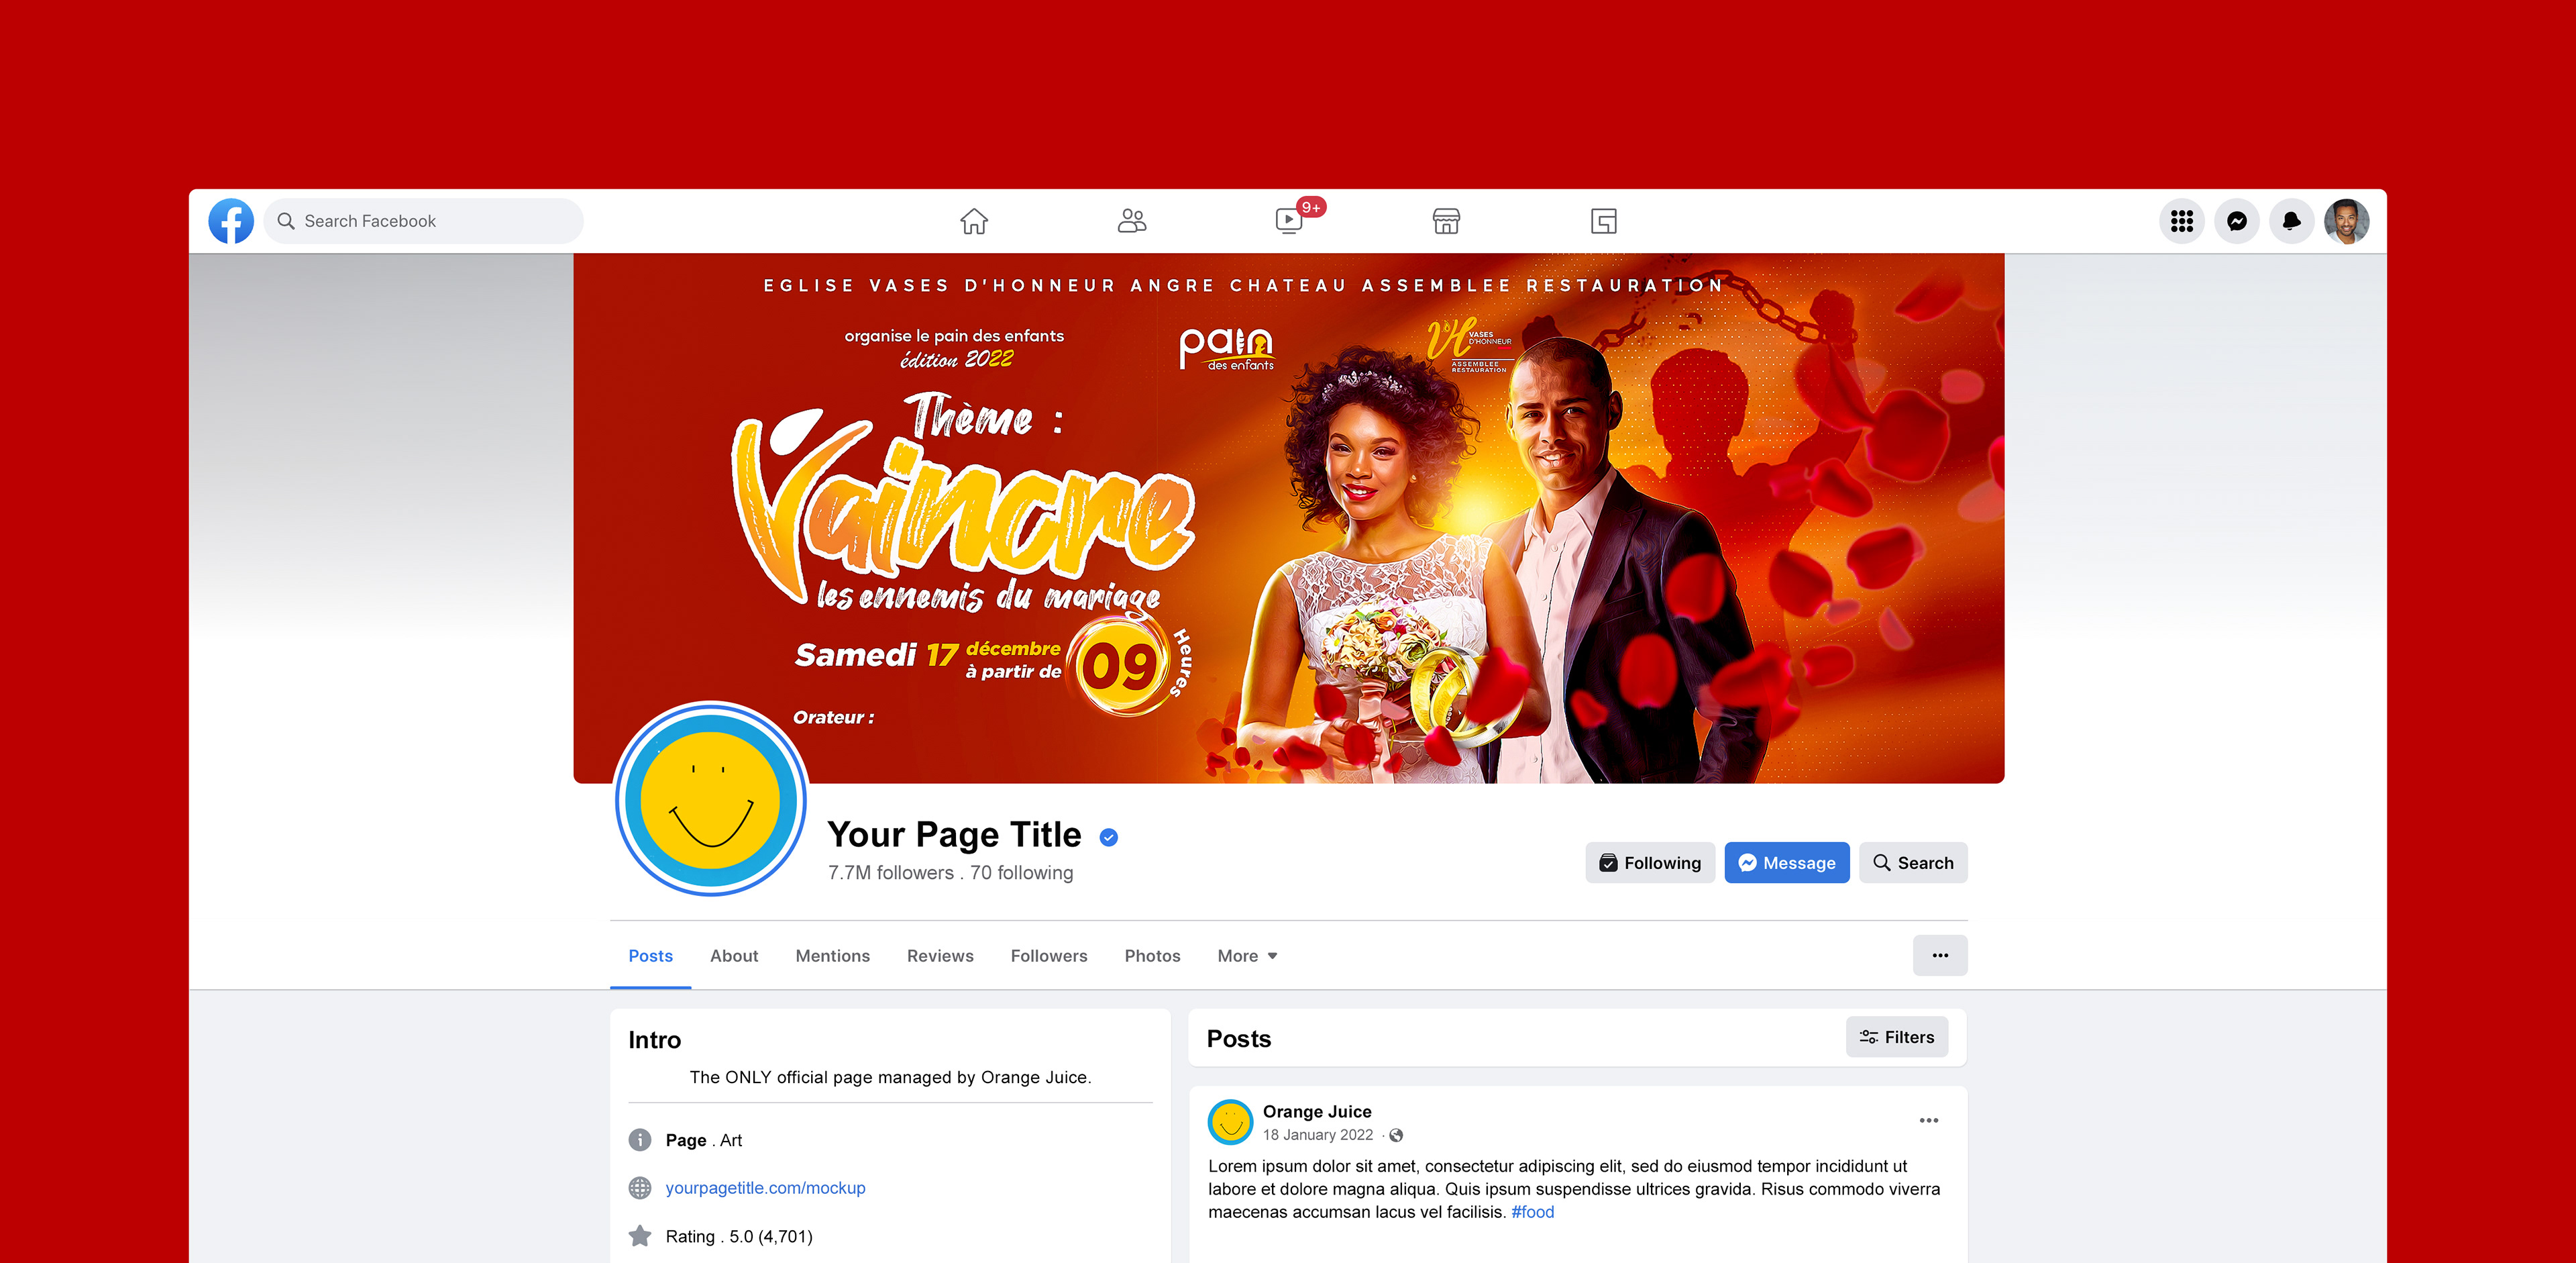The image size is (2576, 1263).
Task: Open the page options three-dot menu
Action: pos(1940,955)
